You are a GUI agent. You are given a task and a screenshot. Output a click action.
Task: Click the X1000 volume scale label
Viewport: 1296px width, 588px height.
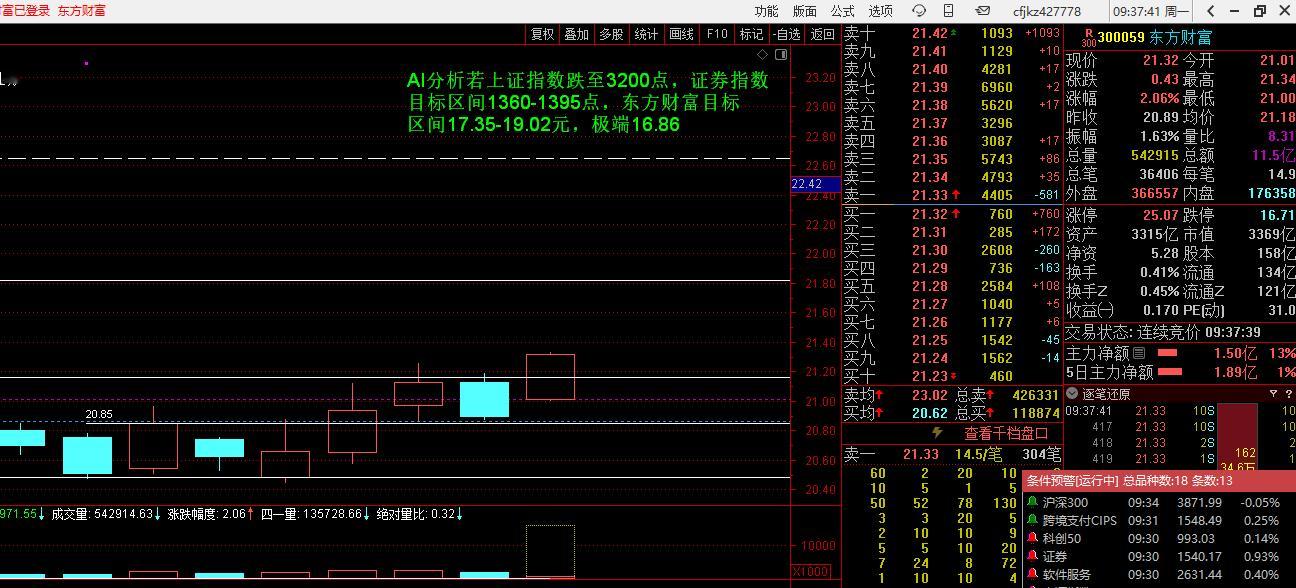point(811,572)
